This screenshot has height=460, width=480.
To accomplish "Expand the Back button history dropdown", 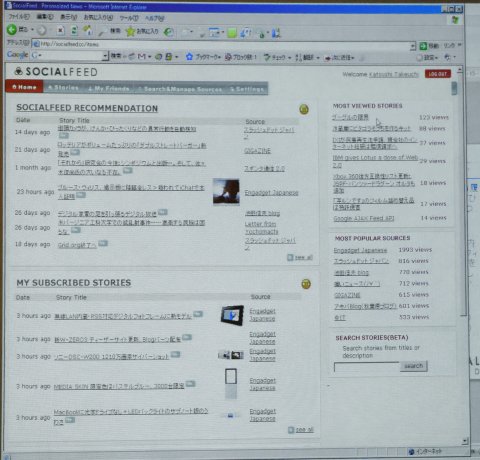I will coord(33,30).
